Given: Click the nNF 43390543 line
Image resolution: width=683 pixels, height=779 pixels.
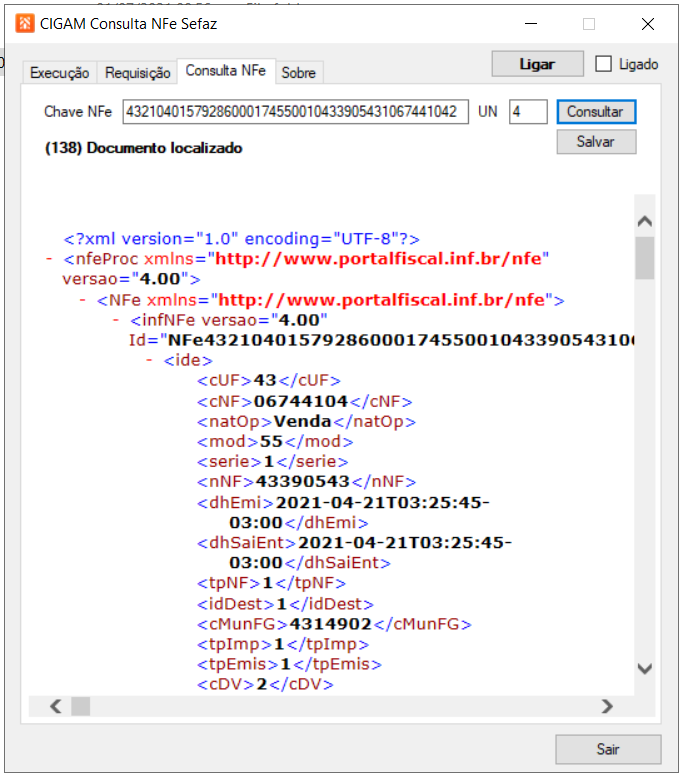Looking at the screenshot, I should point(306,481).
